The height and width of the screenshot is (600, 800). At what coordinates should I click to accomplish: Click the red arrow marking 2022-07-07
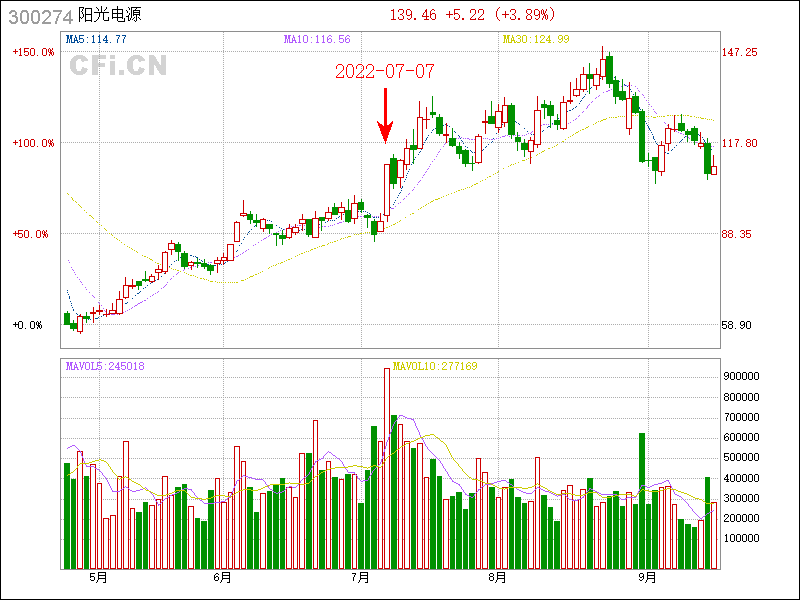(385, 115)
